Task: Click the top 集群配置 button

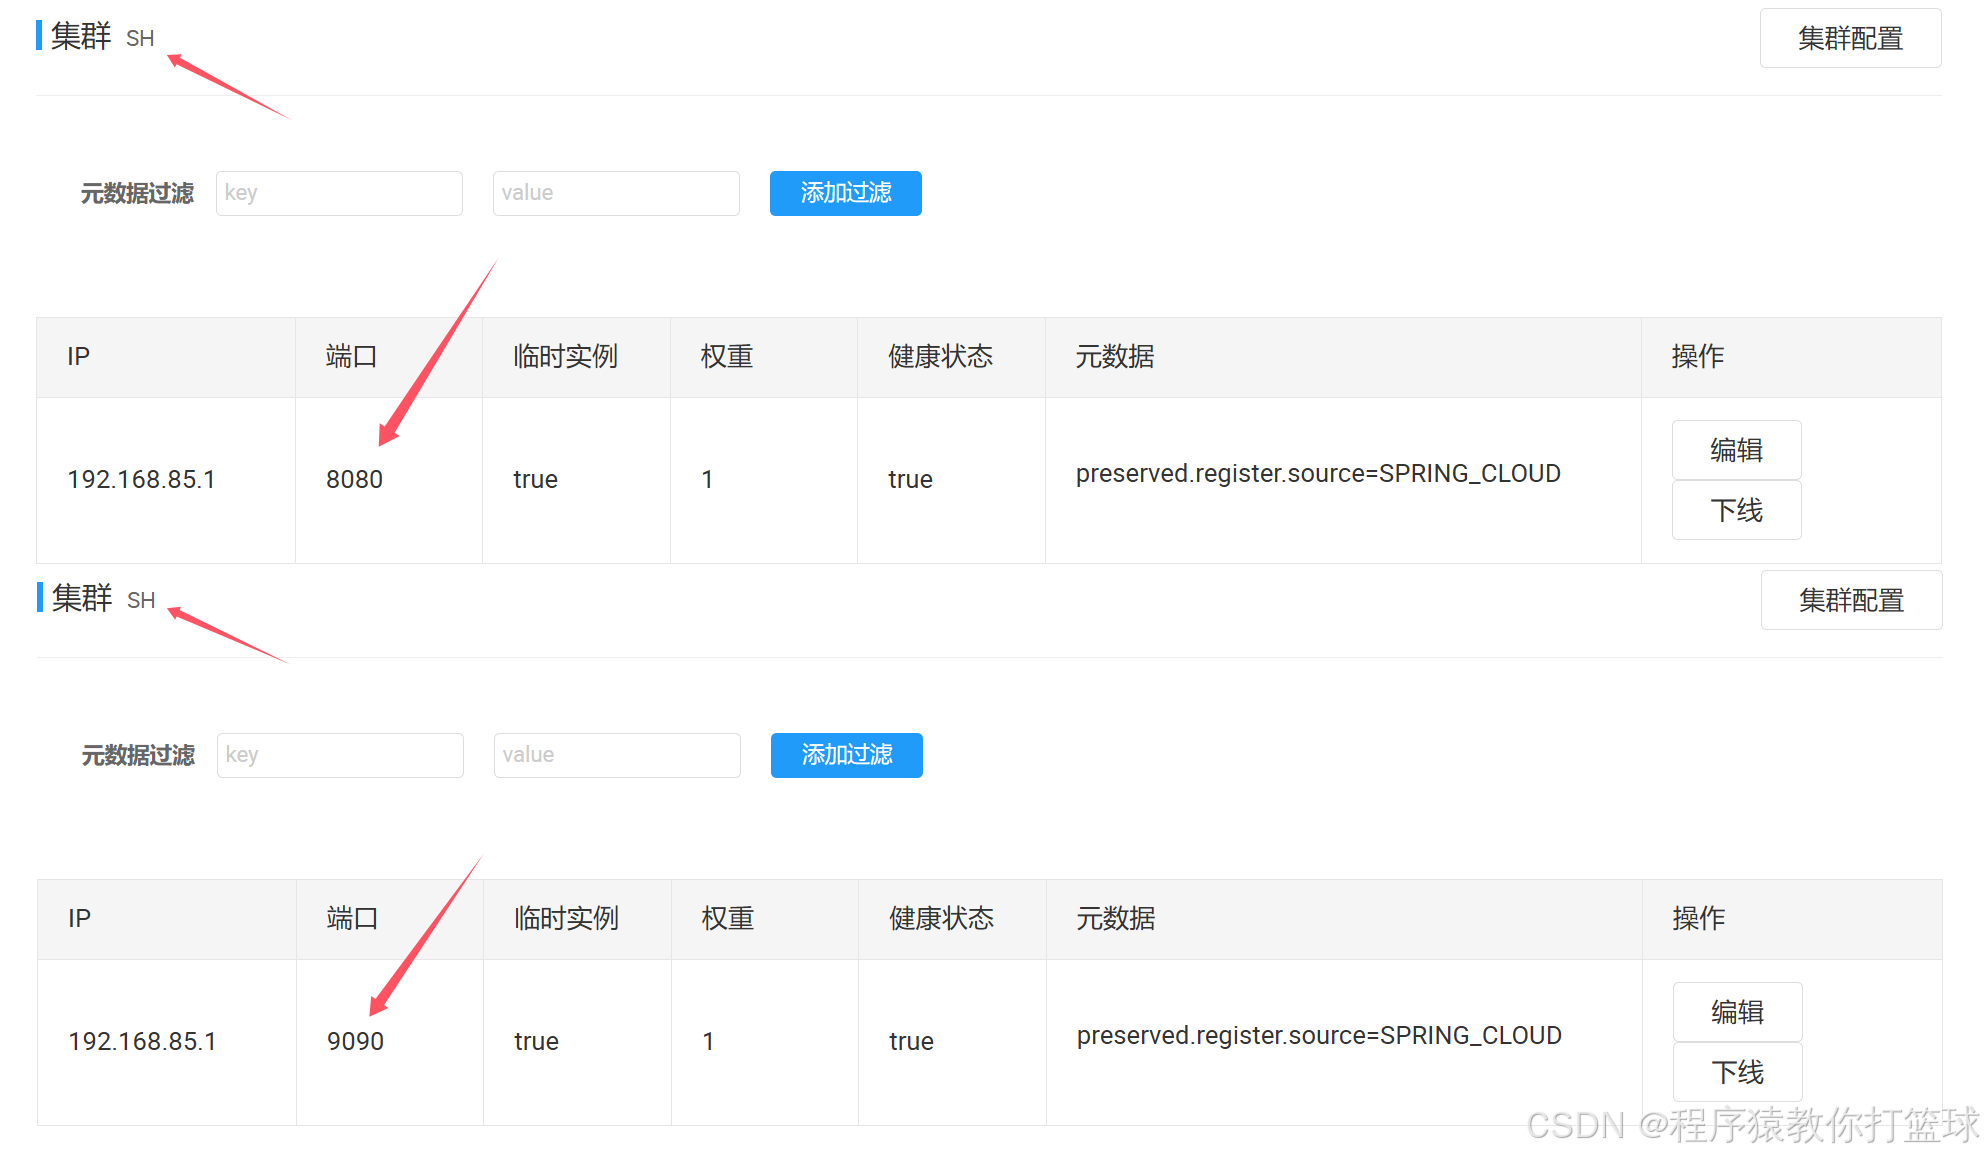Action: click(1849, 39)
